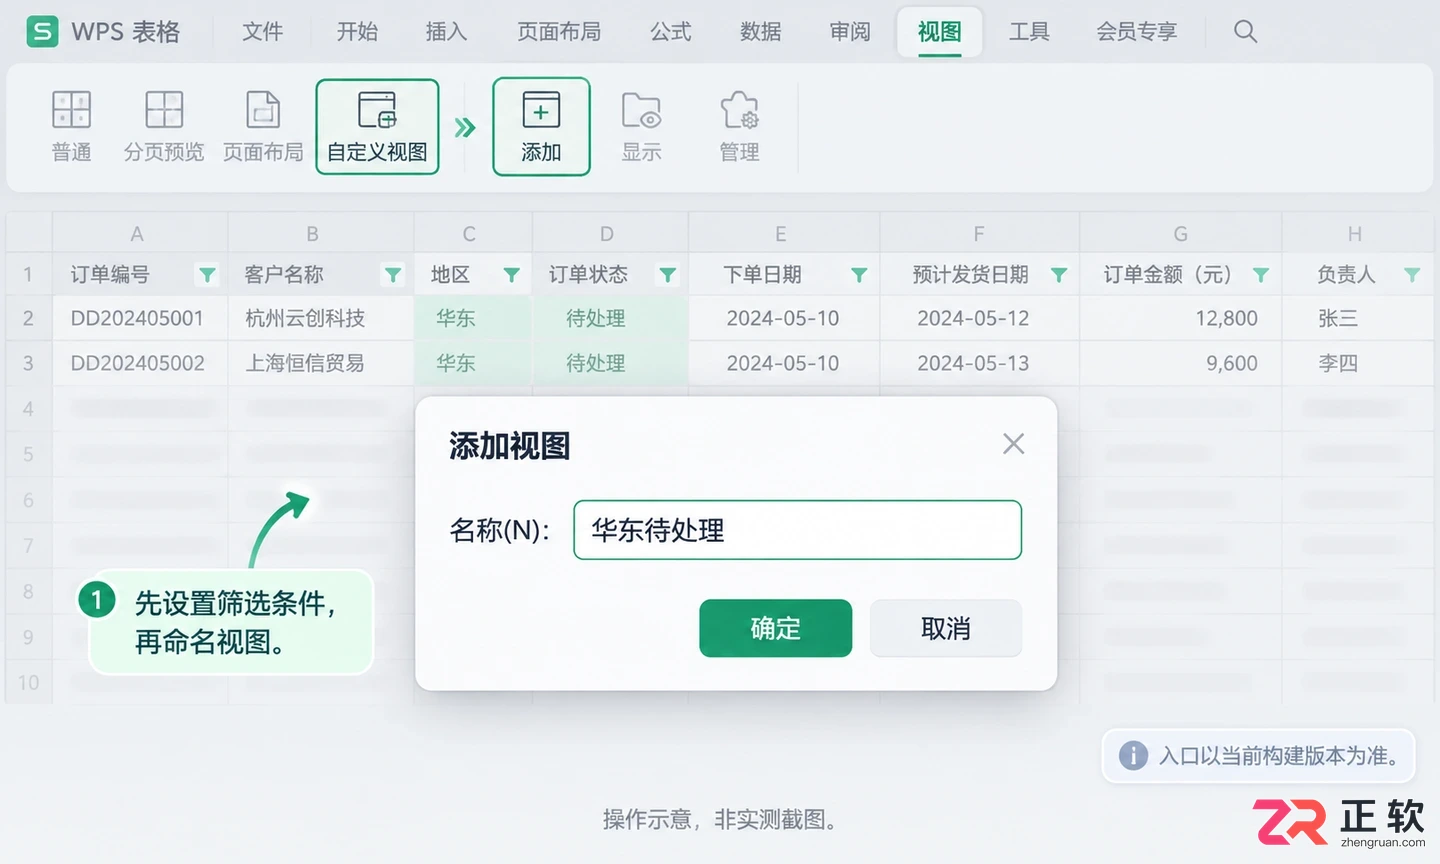Viewport: 1440px width, 864px height.
Task: Open filter dropdown for 下单日期
Action: [859, 274]
